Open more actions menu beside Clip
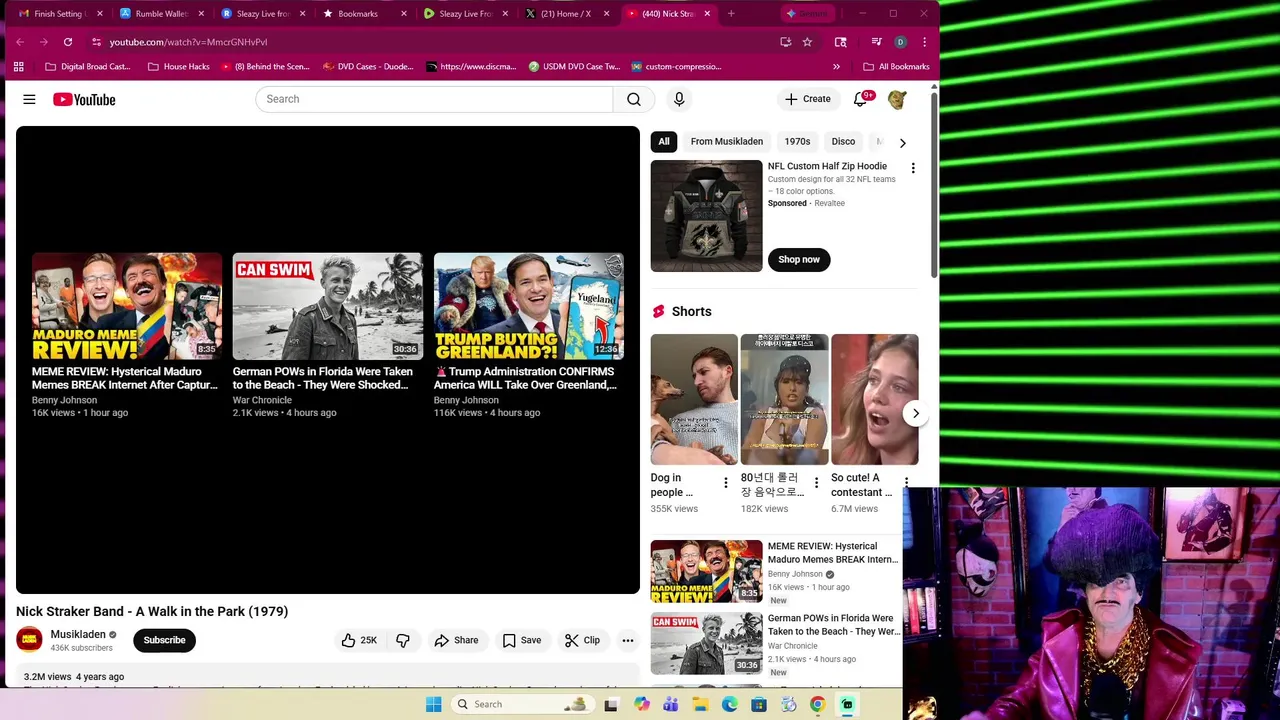 pyautogui.click(x=628, y=640)
